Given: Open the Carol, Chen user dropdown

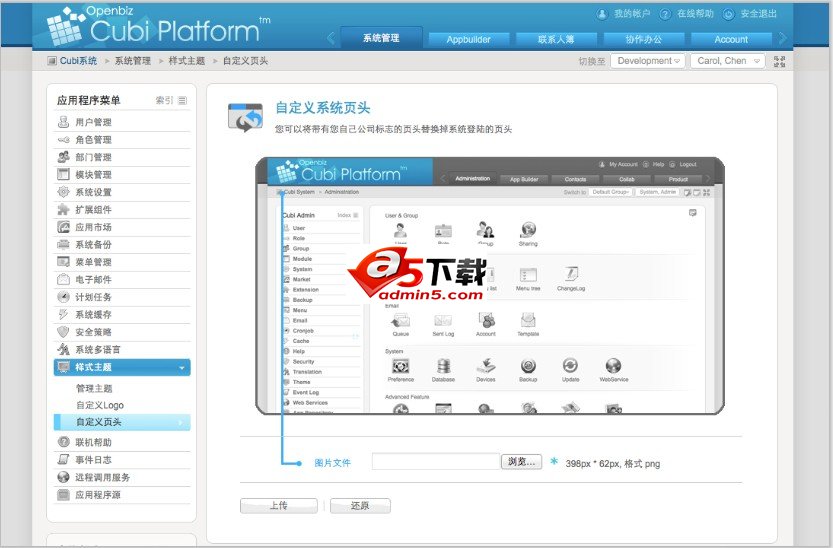Looking at the screenshot, I should point(727,61).
